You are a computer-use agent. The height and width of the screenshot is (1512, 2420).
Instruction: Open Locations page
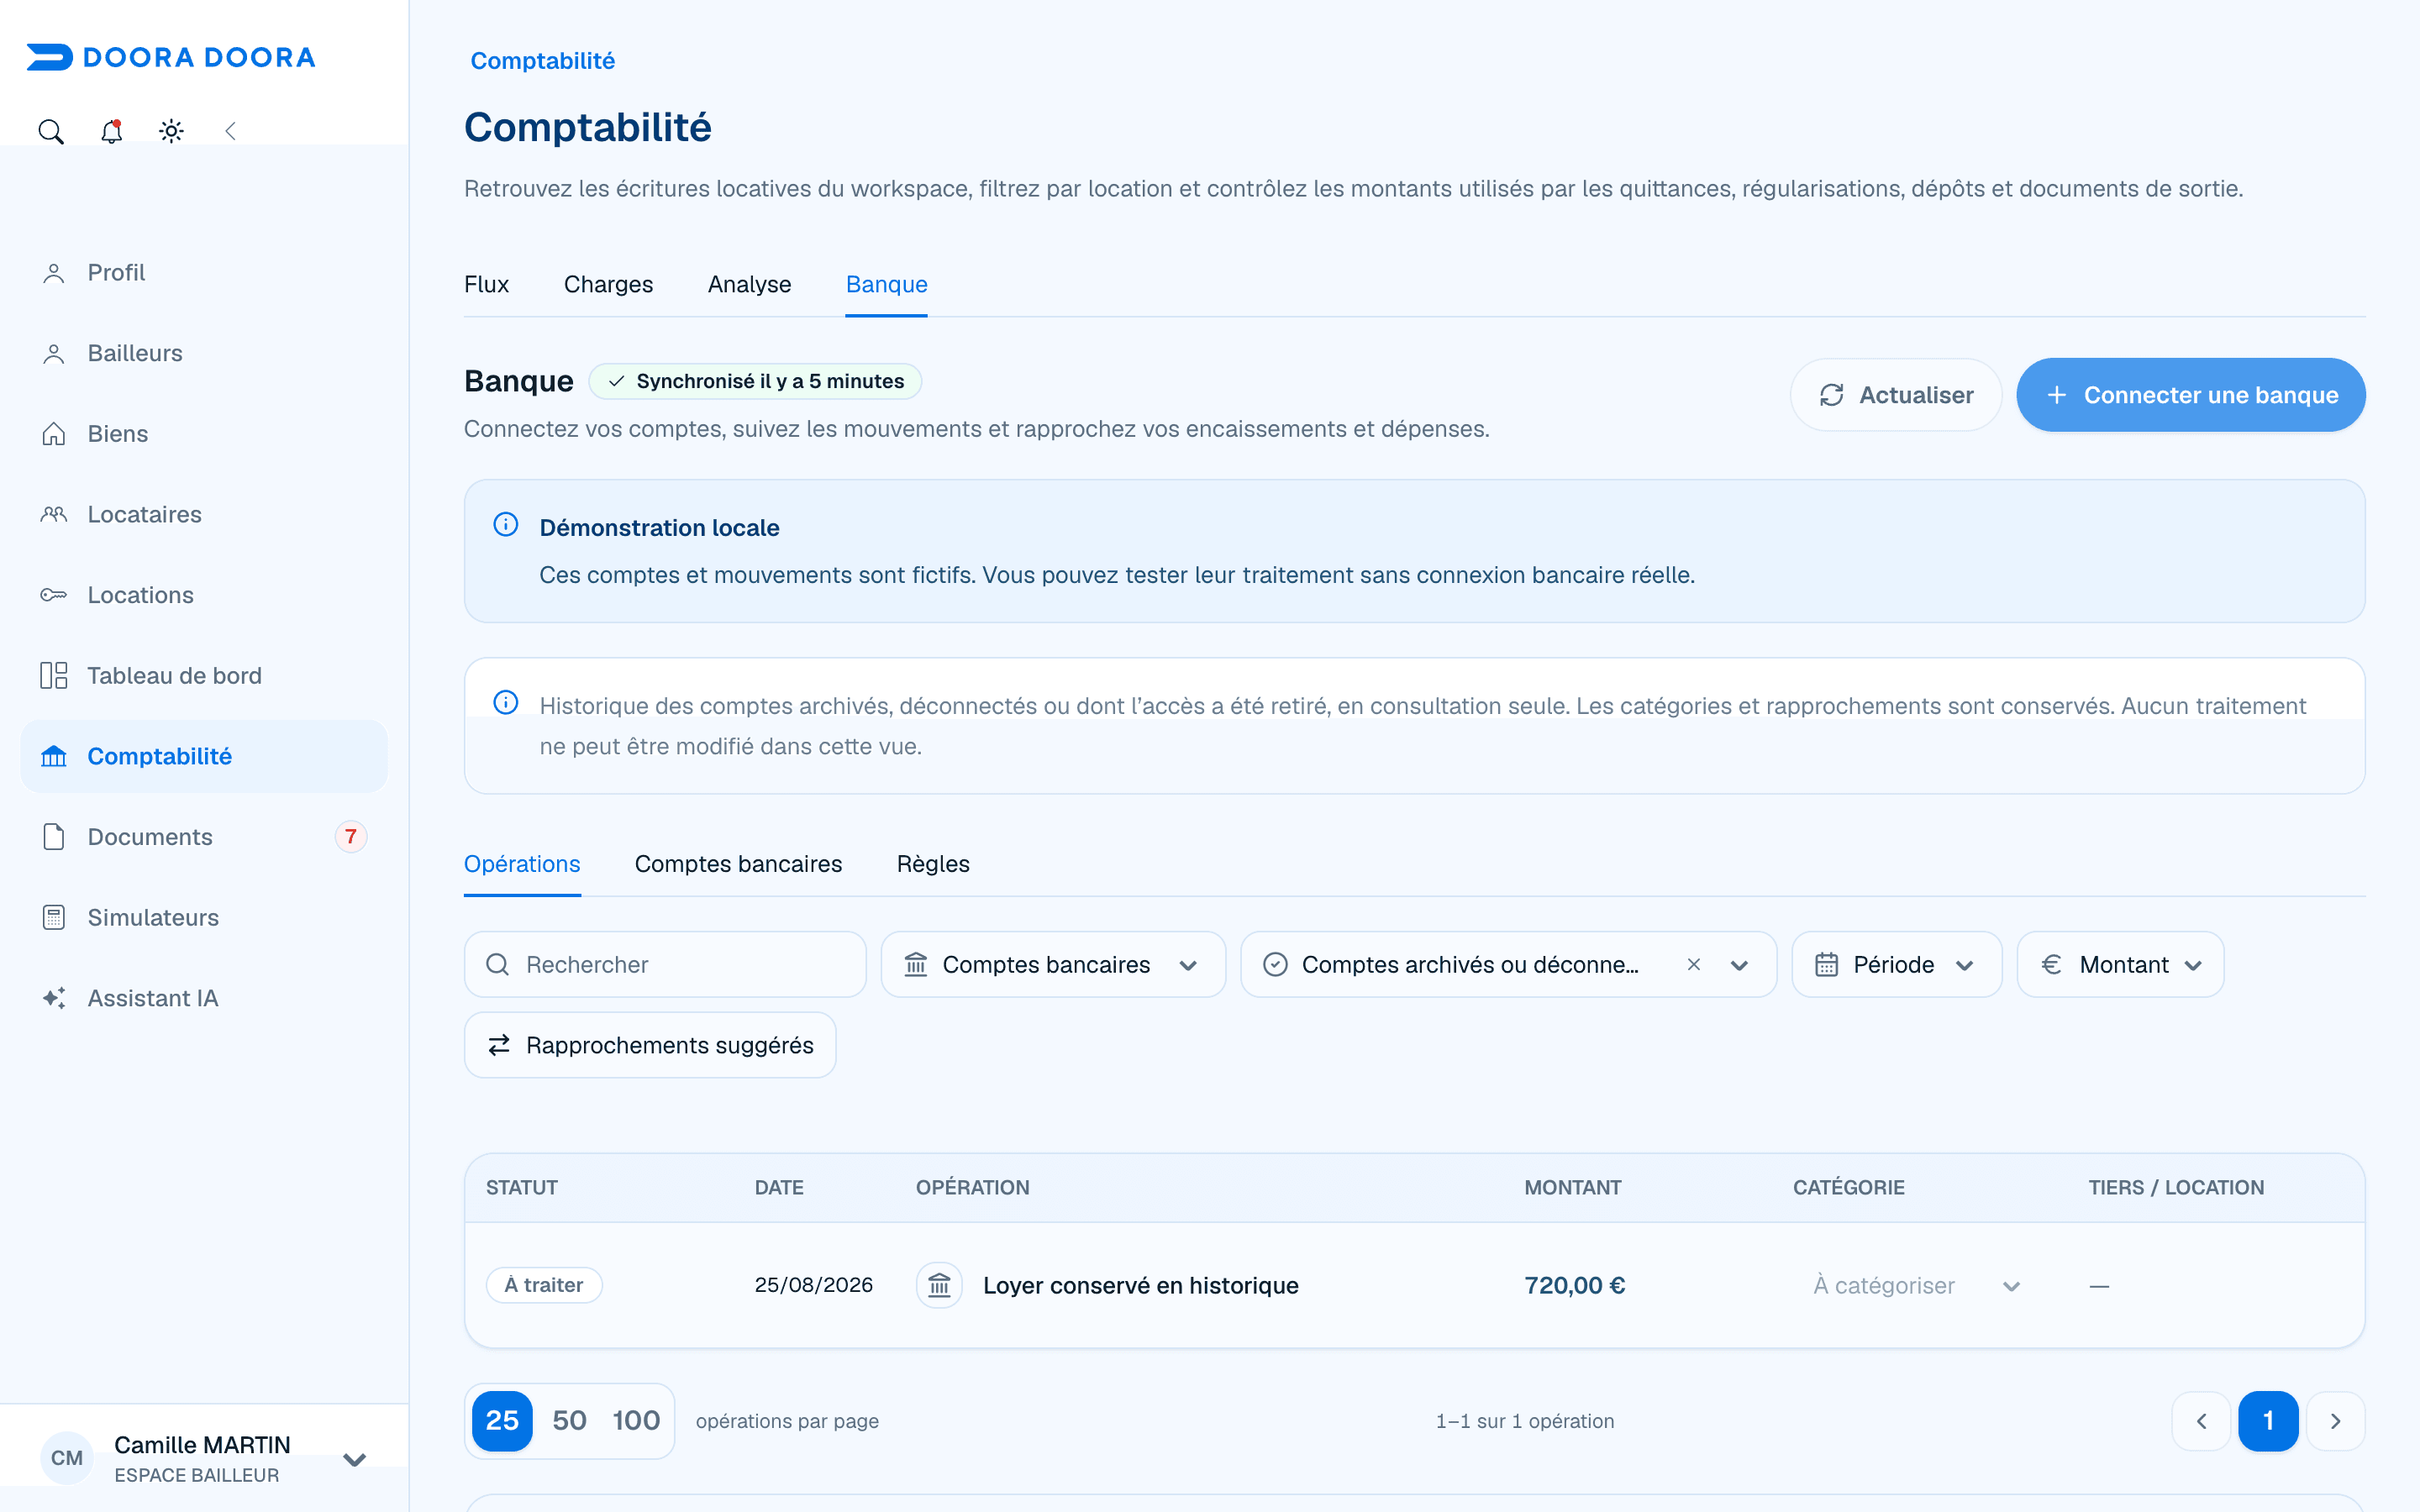(x=204, y=595)
